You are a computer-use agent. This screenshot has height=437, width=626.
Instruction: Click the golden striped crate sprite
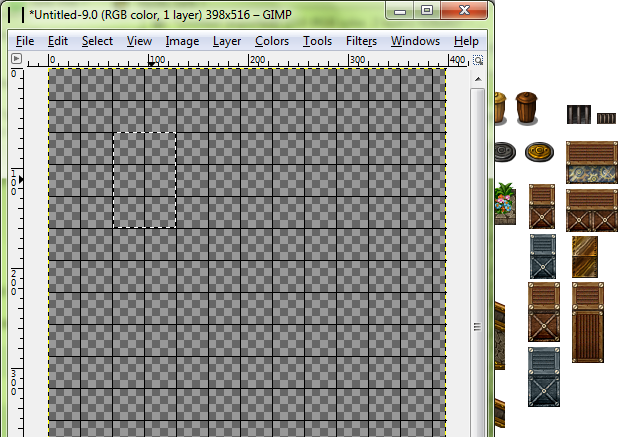585,257
